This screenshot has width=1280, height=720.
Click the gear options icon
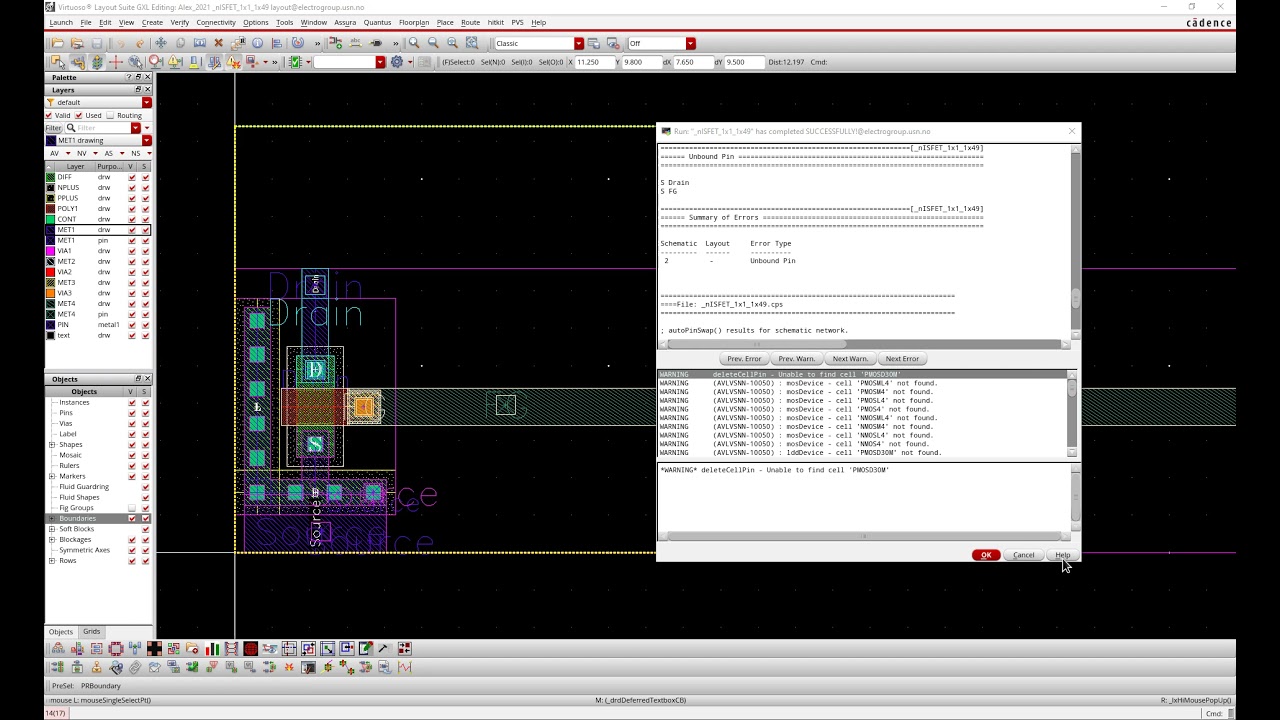click(x=396, y=62)
